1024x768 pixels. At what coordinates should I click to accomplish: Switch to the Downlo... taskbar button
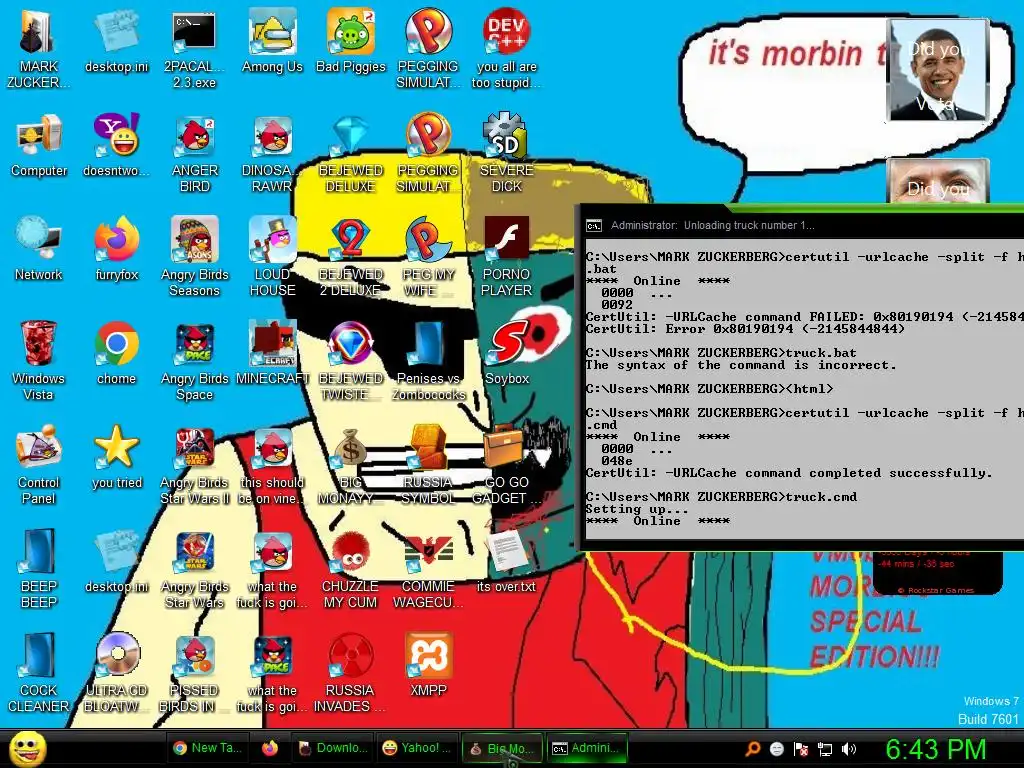coord(333,748)
